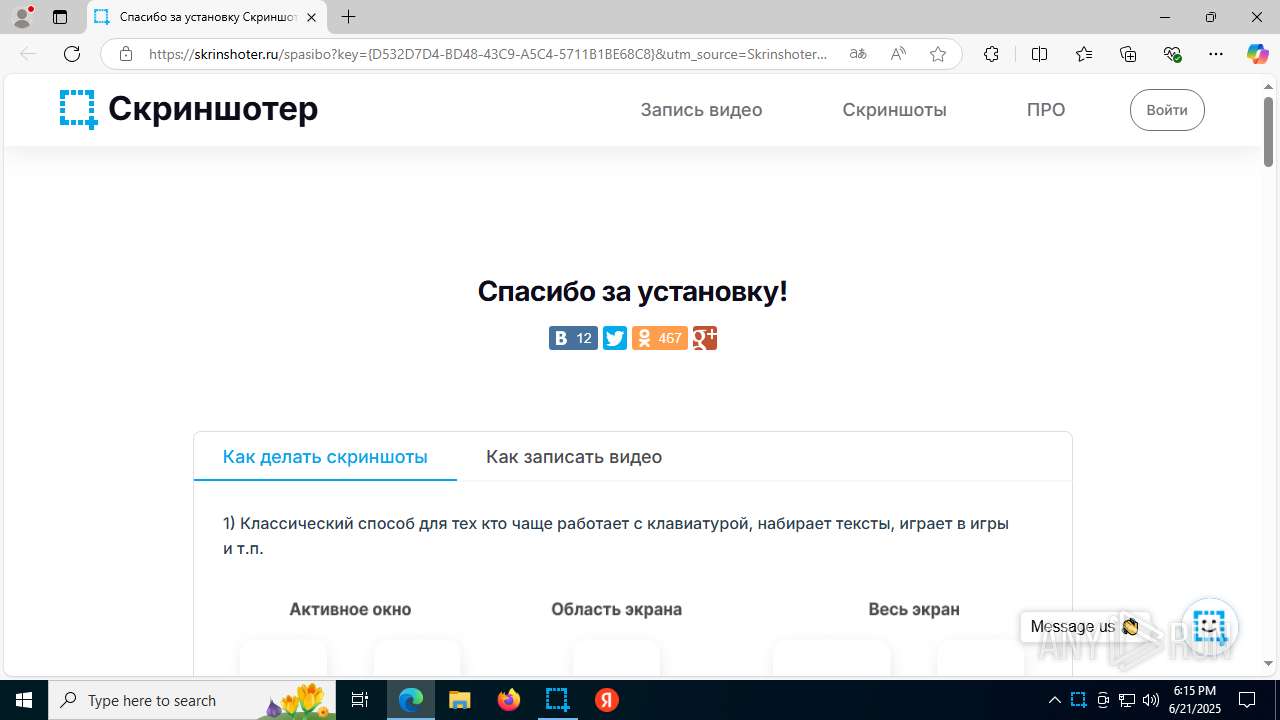Click the scrollbar down arrow

1268,663
